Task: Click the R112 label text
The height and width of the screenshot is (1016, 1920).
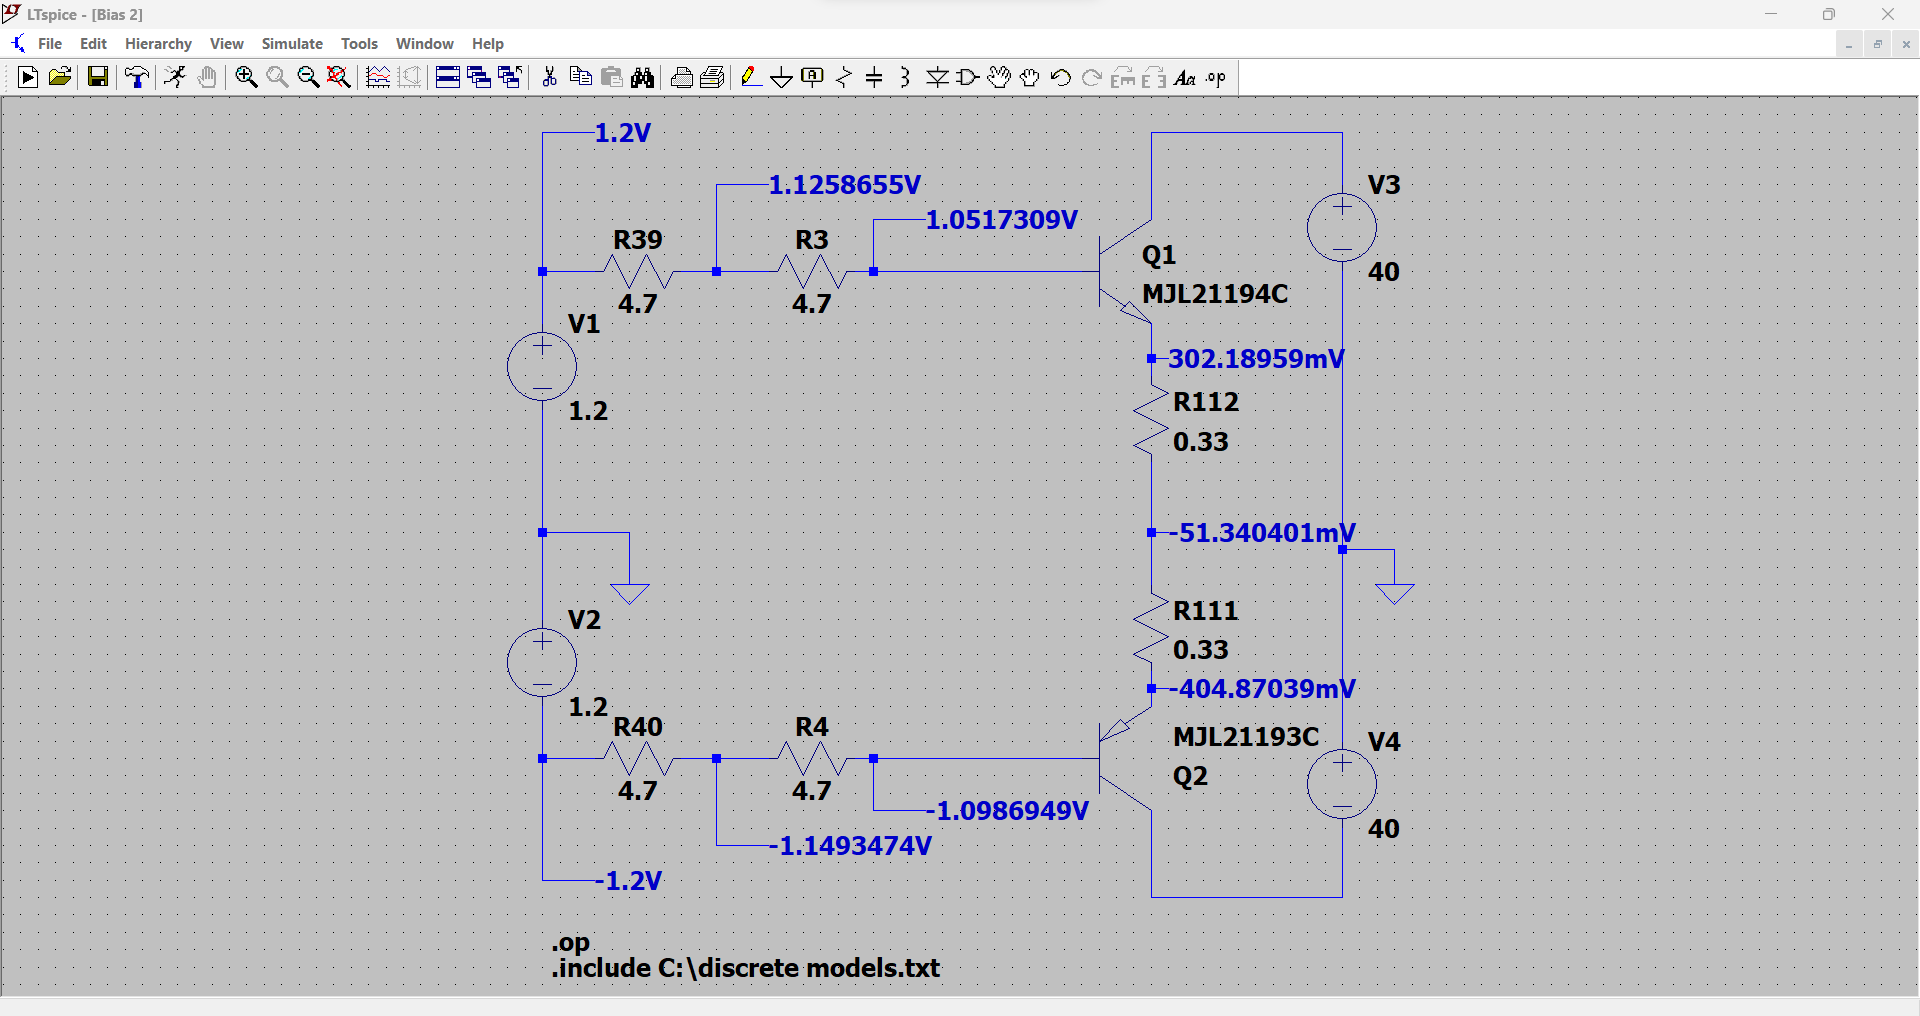Action: 1206,402
